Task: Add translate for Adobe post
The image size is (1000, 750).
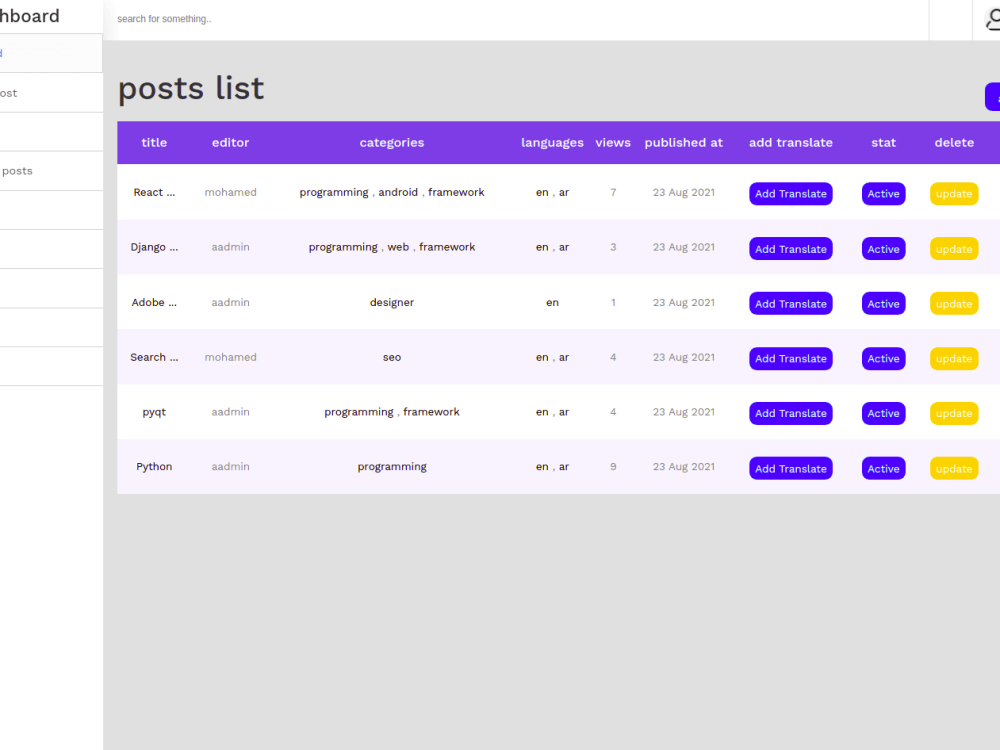Action: pyautogui.click(x=790, y=304)
